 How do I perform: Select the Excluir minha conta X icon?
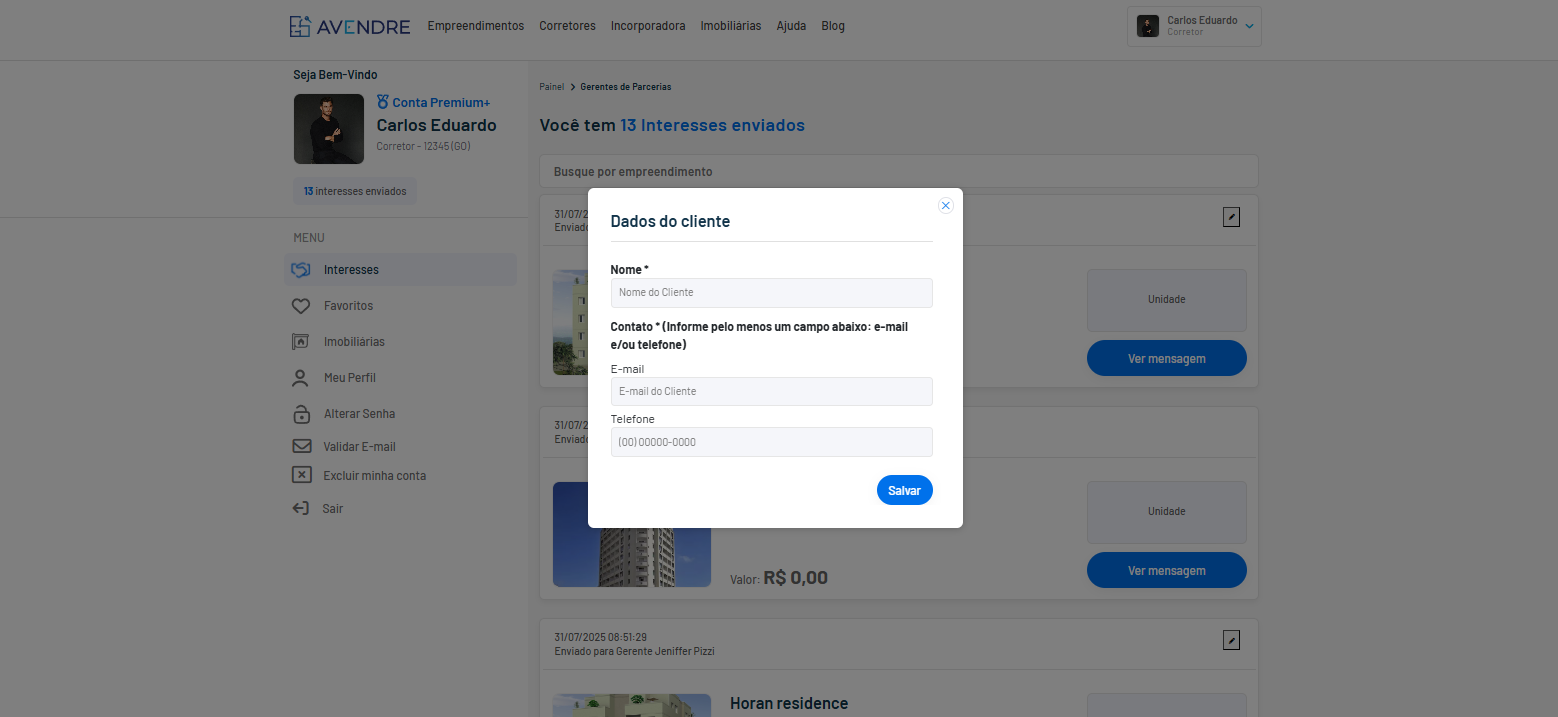301,475
